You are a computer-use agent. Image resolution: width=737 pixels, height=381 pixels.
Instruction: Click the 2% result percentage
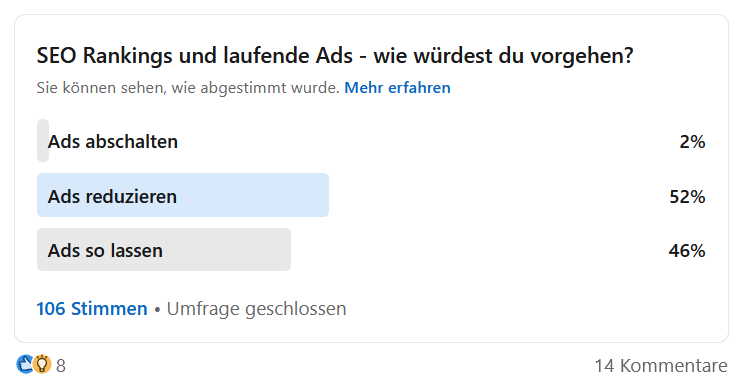click(692, 141)
